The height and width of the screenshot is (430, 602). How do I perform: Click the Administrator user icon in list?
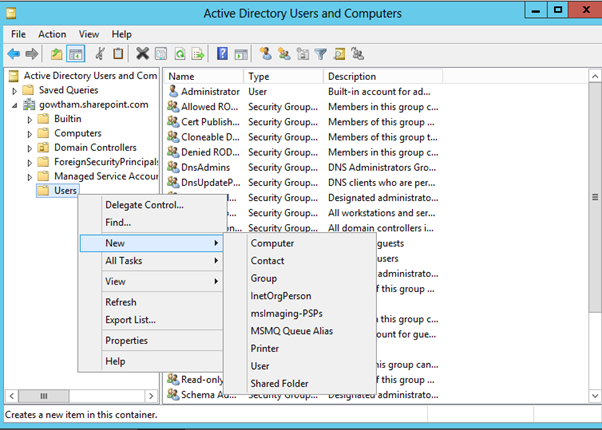point(173,91)
